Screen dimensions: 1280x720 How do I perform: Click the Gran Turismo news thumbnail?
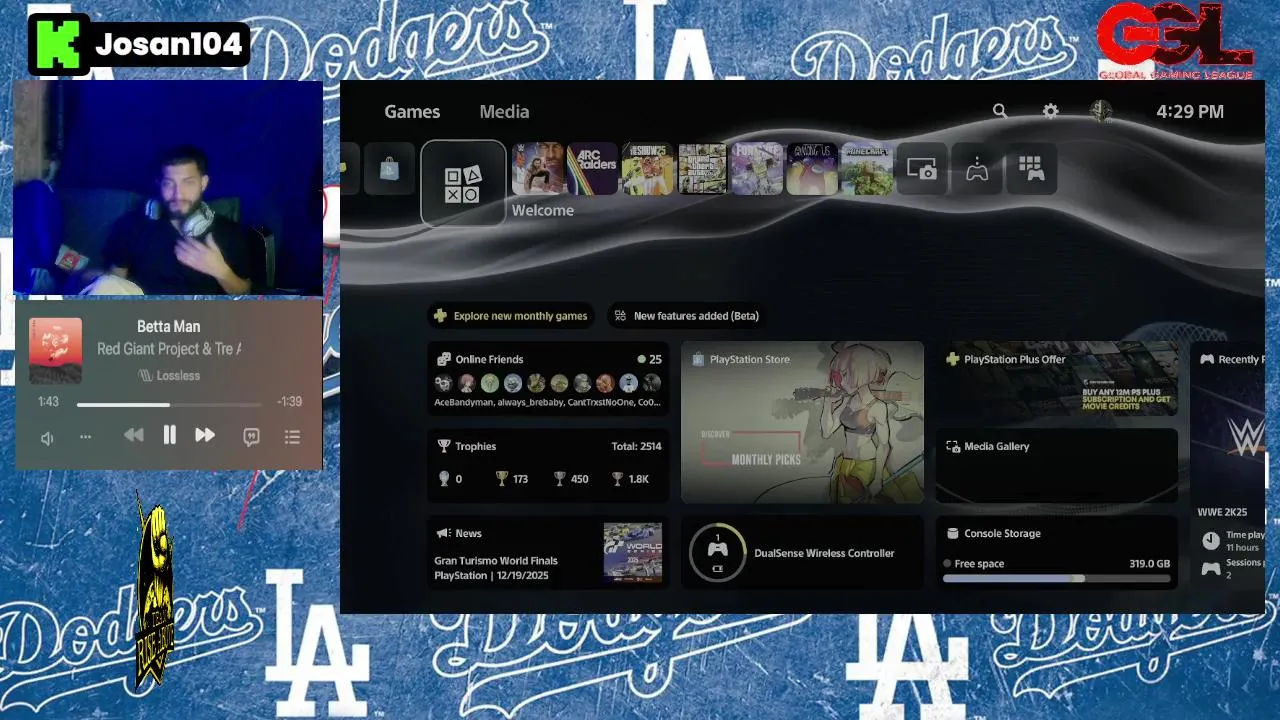[633, 551]
